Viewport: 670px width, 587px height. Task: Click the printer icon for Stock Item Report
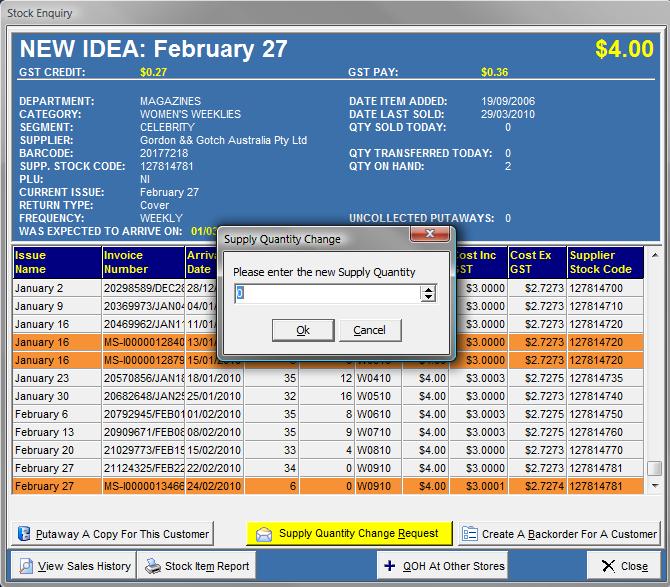[151, 566]
